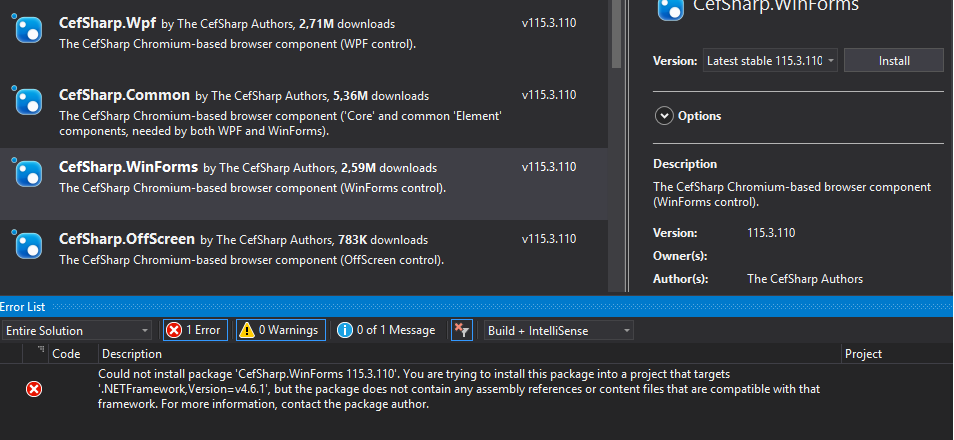
Task: Open the Latest stable version dropdown
Action: (x=770, y=61)
